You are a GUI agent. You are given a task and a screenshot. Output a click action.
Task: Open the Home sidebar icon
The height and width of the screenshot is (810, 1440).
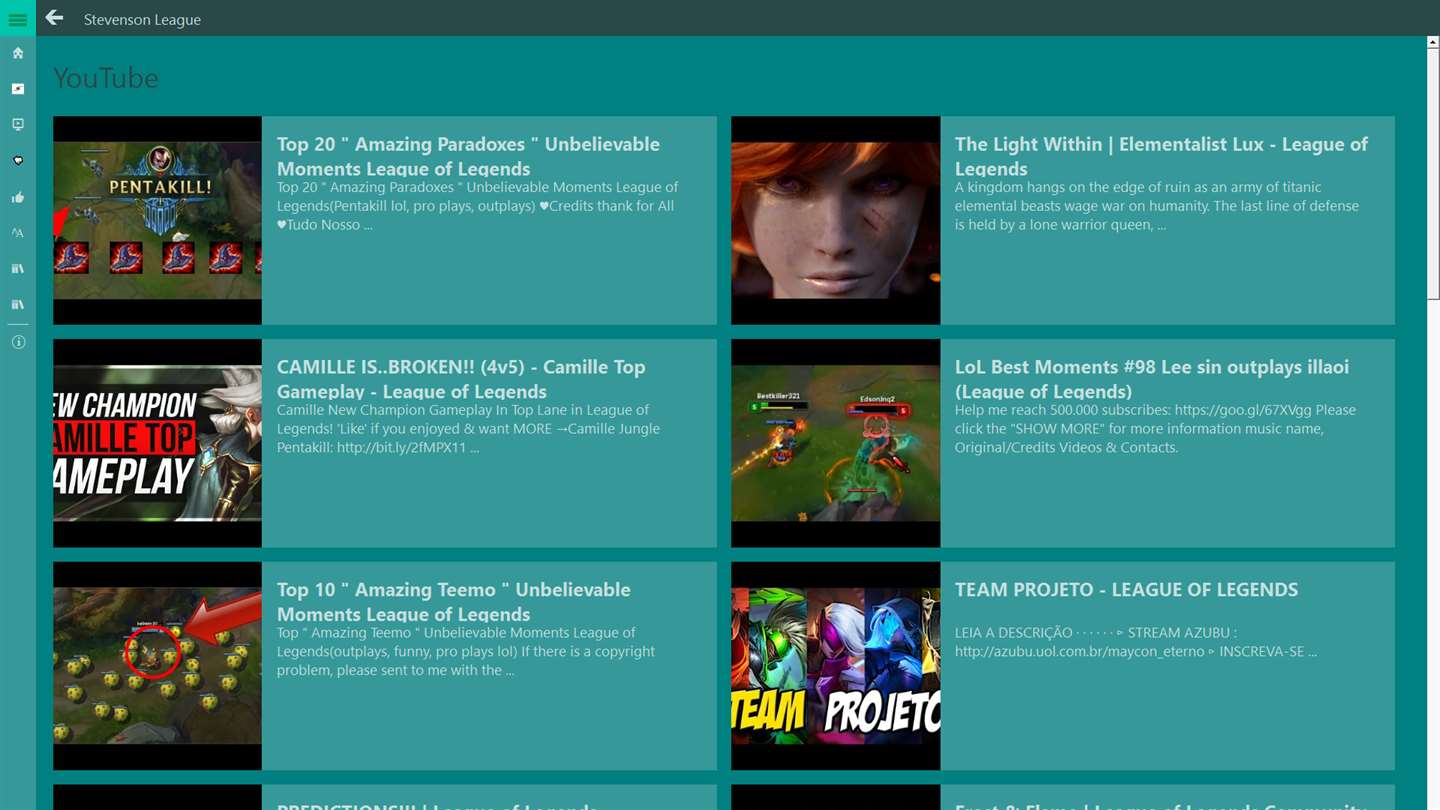click(18, 53)
